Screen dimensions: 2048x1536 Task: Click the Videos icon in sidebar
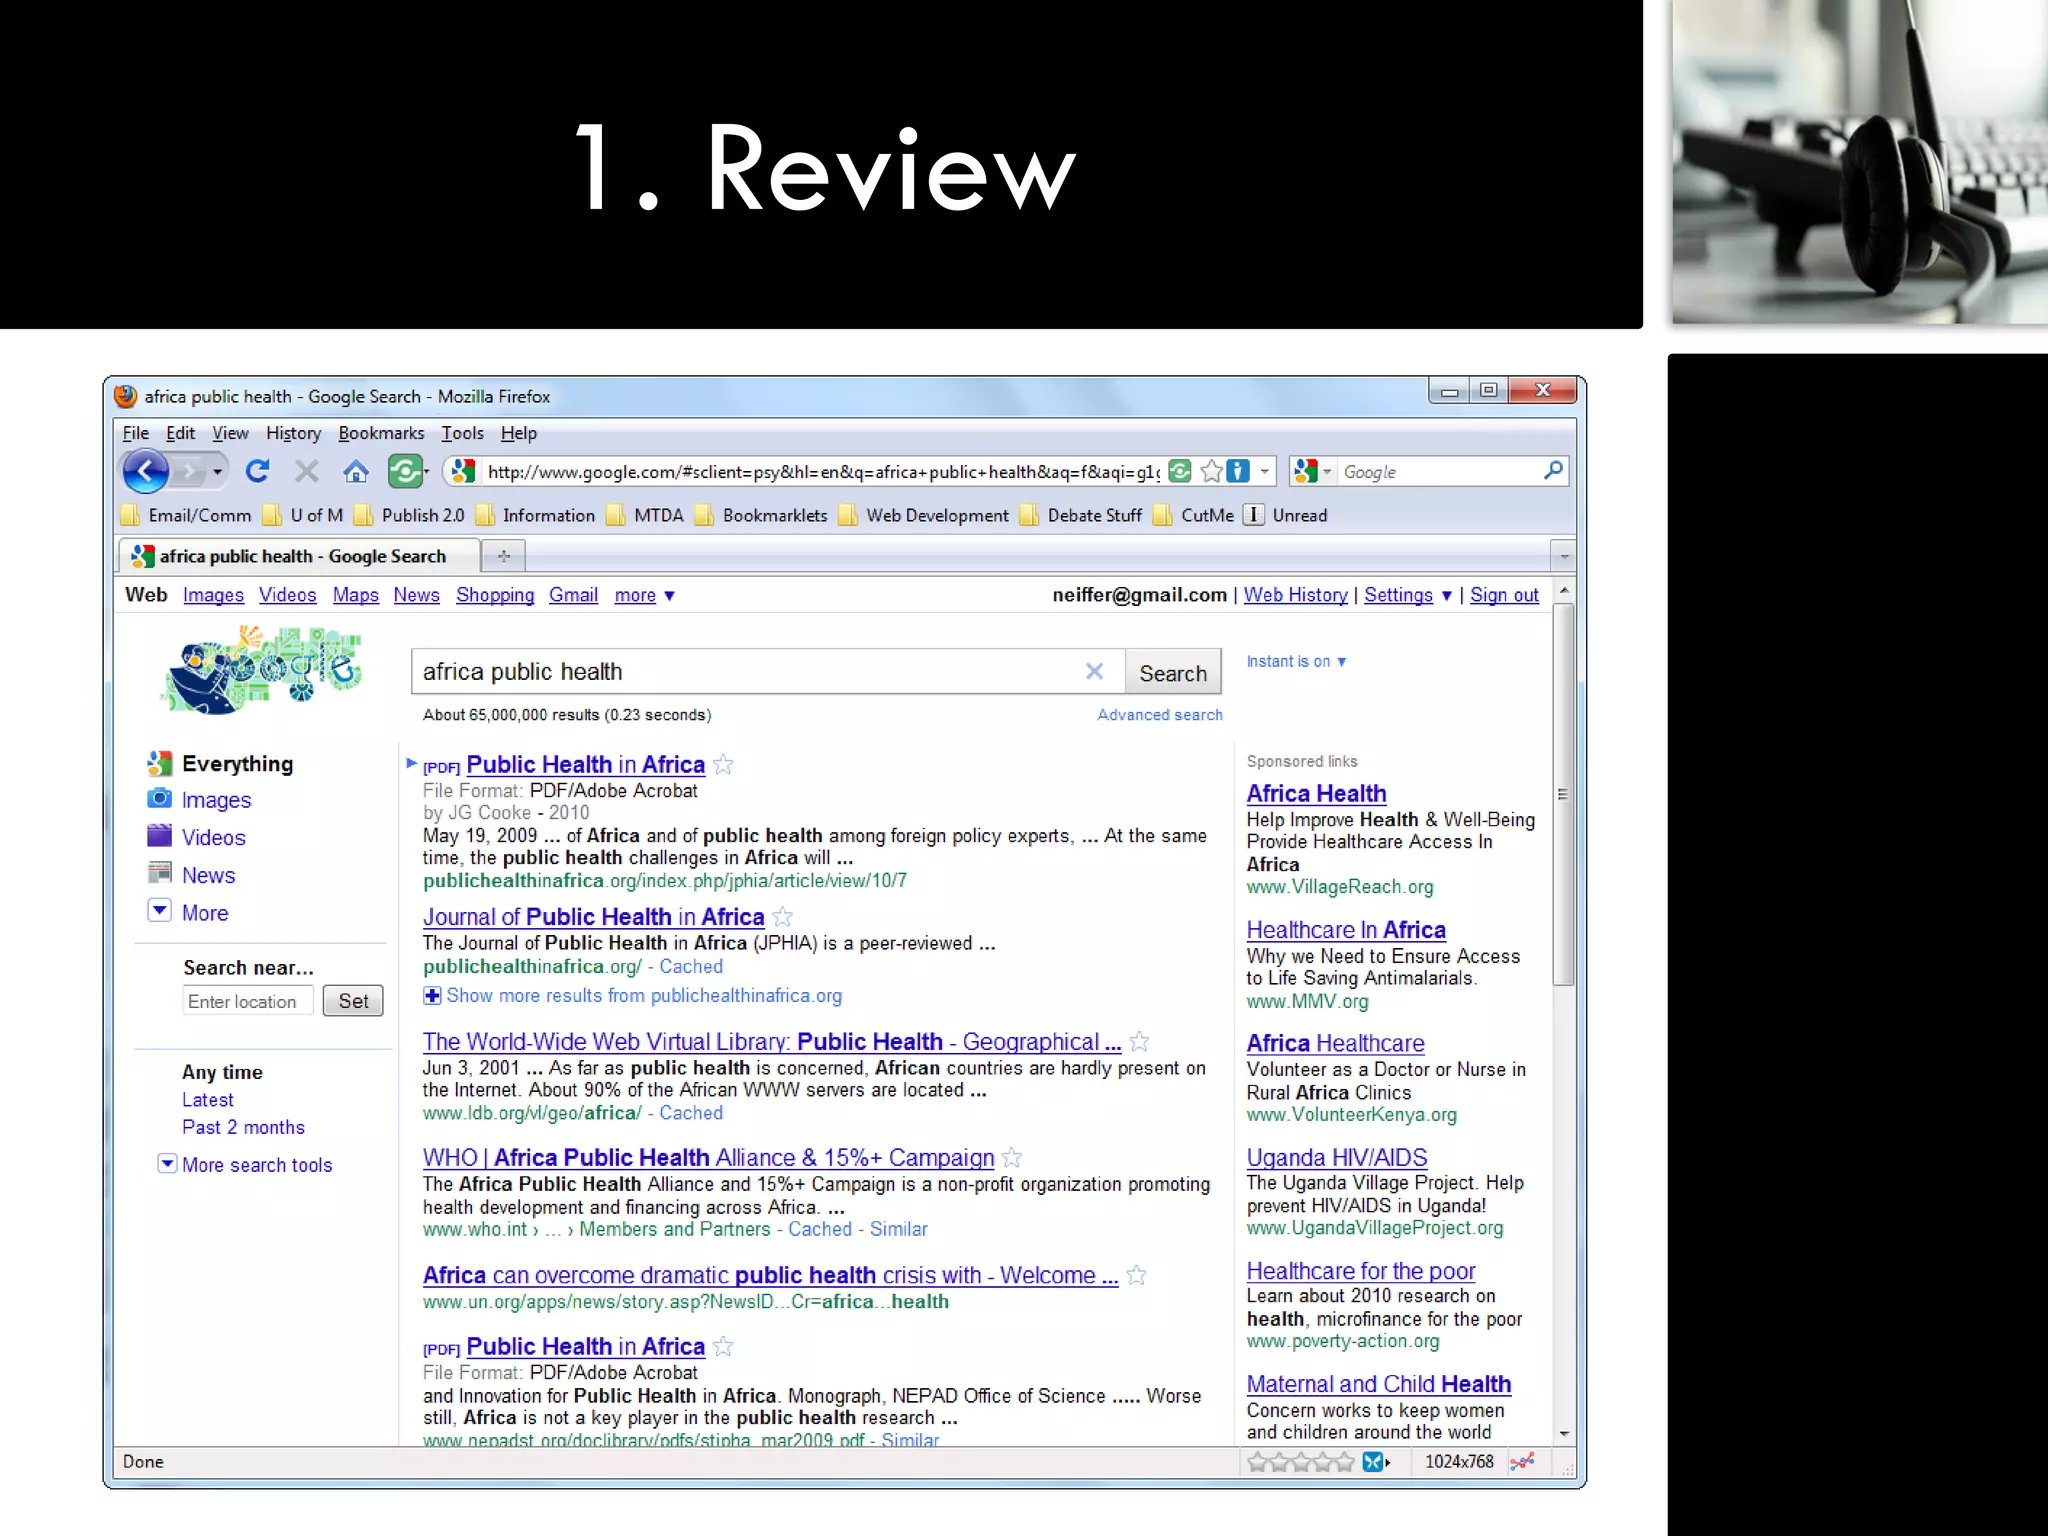(159, 835)
